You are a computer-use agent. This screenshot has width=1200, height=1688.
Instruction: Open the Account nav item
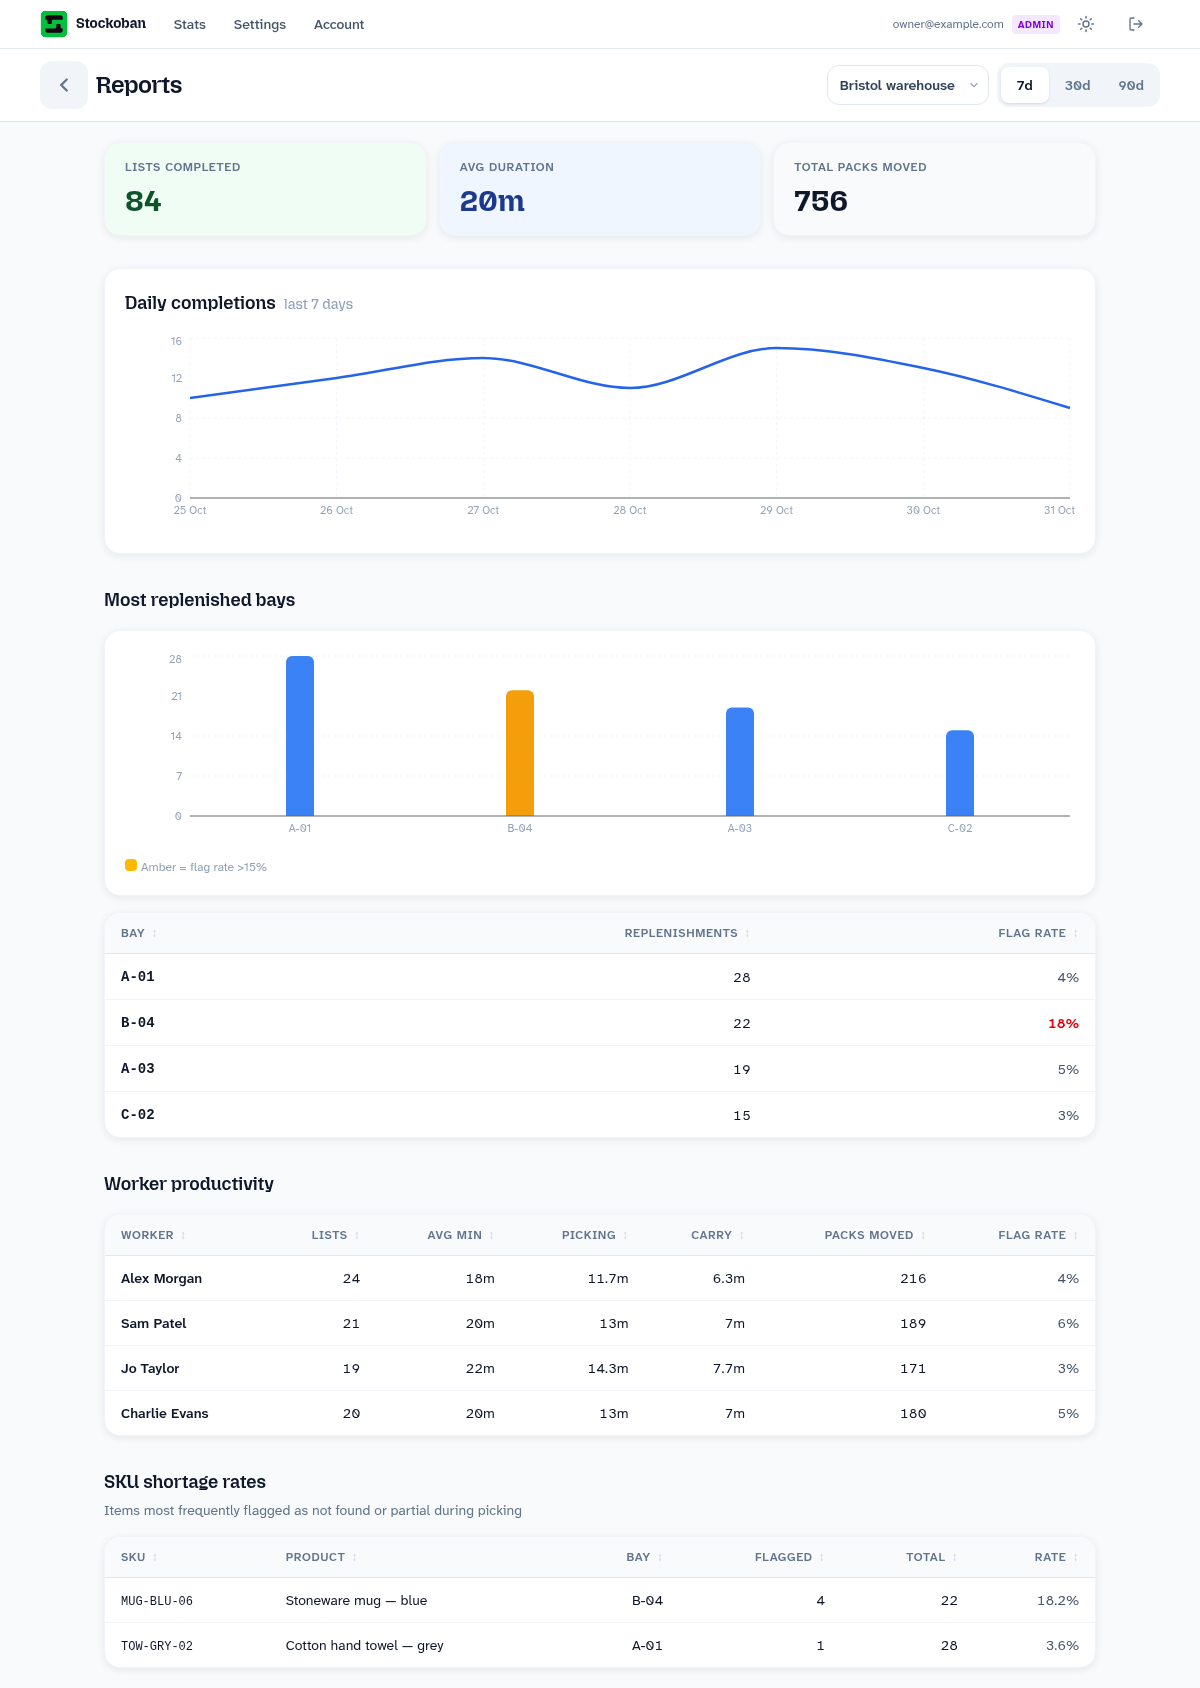click(x=339, y=24)
